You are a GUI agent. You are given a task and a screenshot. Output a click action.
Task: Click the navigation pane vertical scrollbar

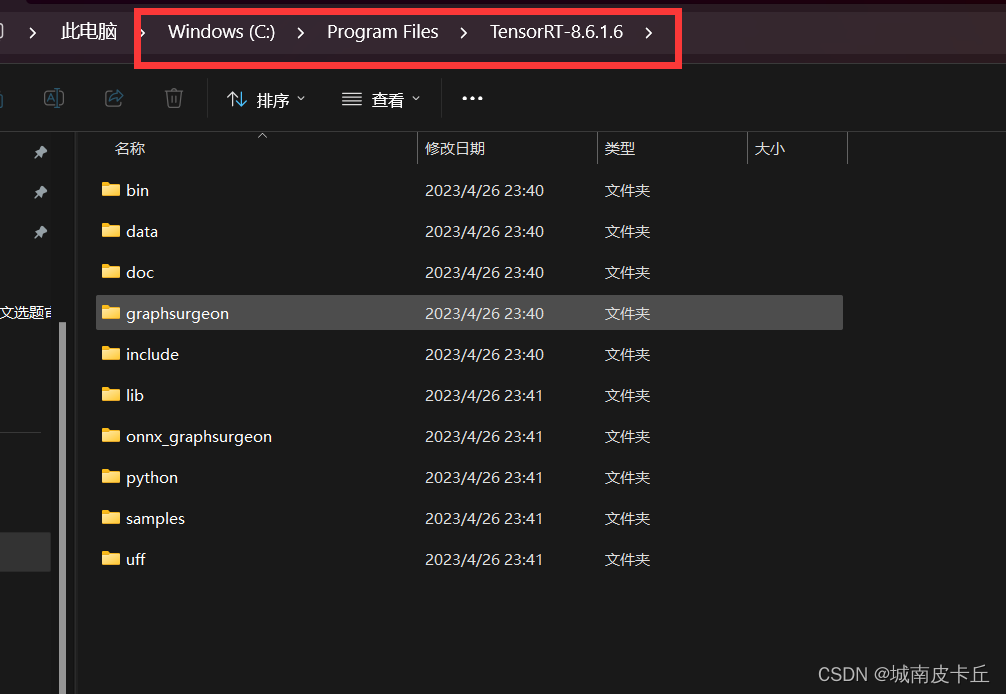click(x=62, y=507)
